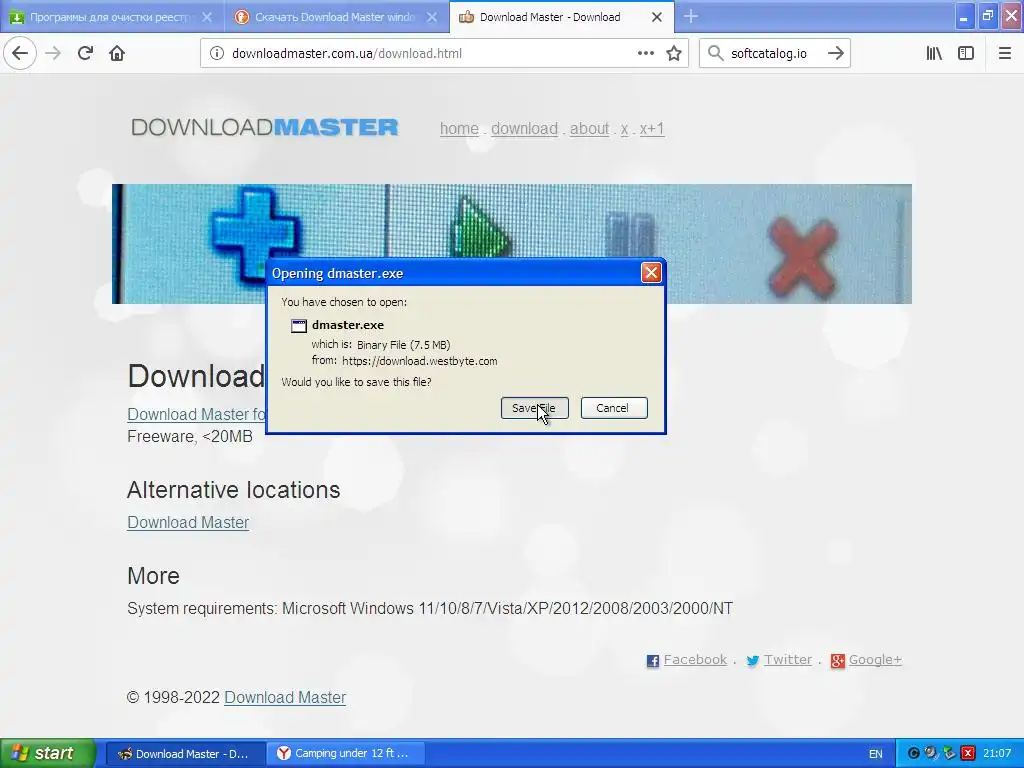Screen dimensions: 1024x768
Task: Open page actions three-dots menu
Action: [x=645, y=54]
